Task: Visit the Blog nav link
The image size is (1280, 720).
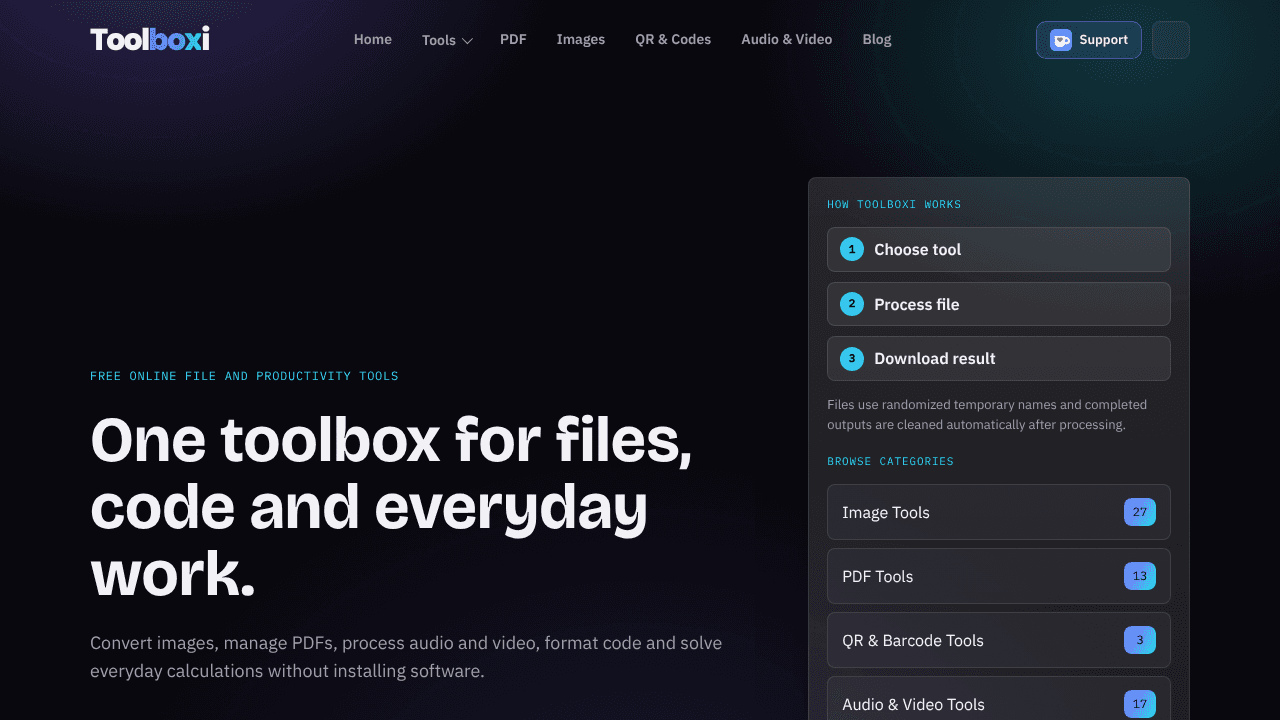Action: click(x=877, y=40)
